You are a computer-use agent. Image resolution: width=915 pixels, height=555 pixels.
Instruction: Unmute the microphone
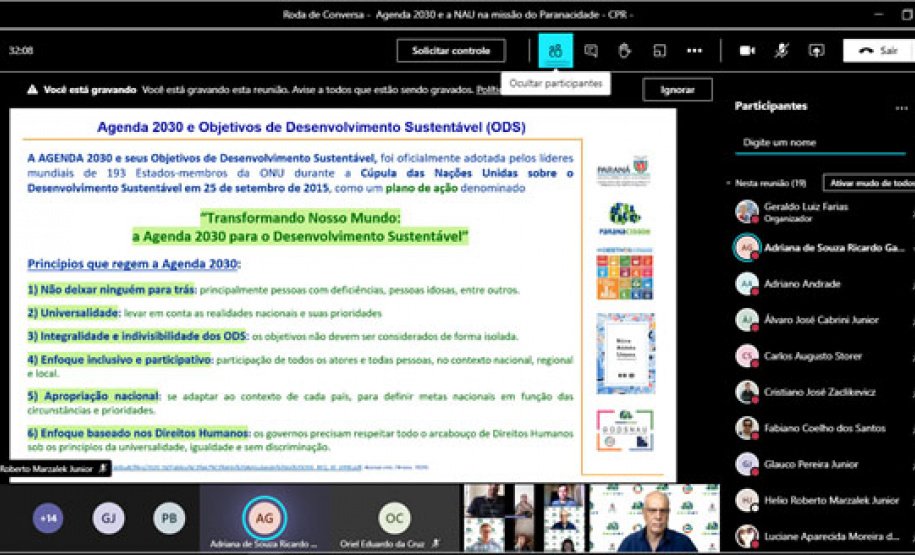point(781,50)
